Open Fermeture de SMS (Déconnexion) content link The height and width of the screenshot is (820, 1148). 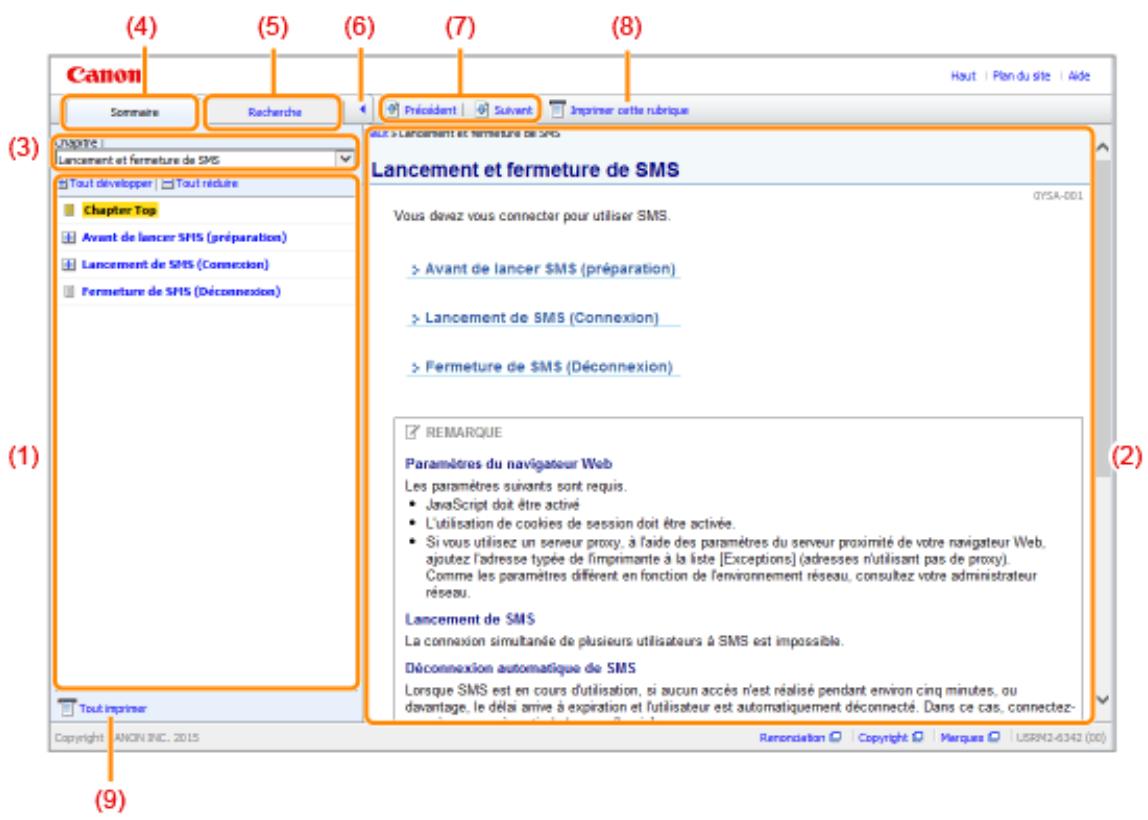tap(548, 367)
